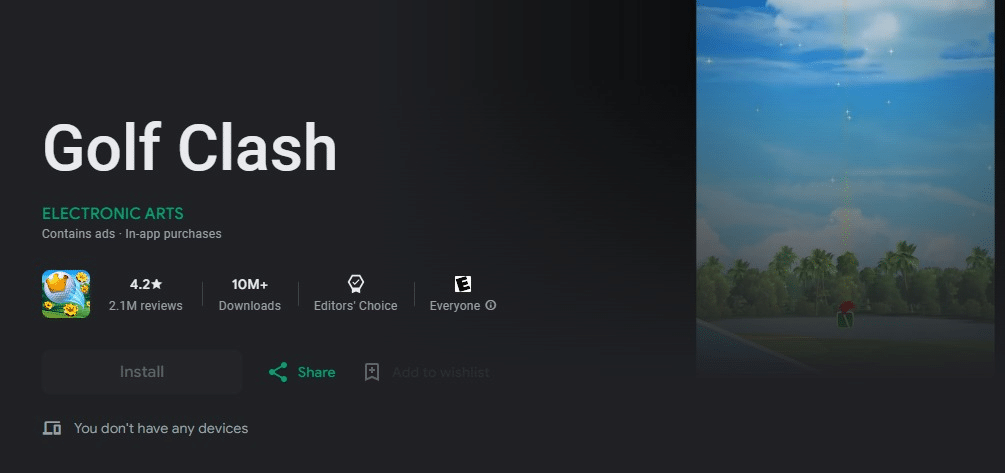Click the 'Contains ads · In-app purchases' text
1005x473 pixels.
131,234
